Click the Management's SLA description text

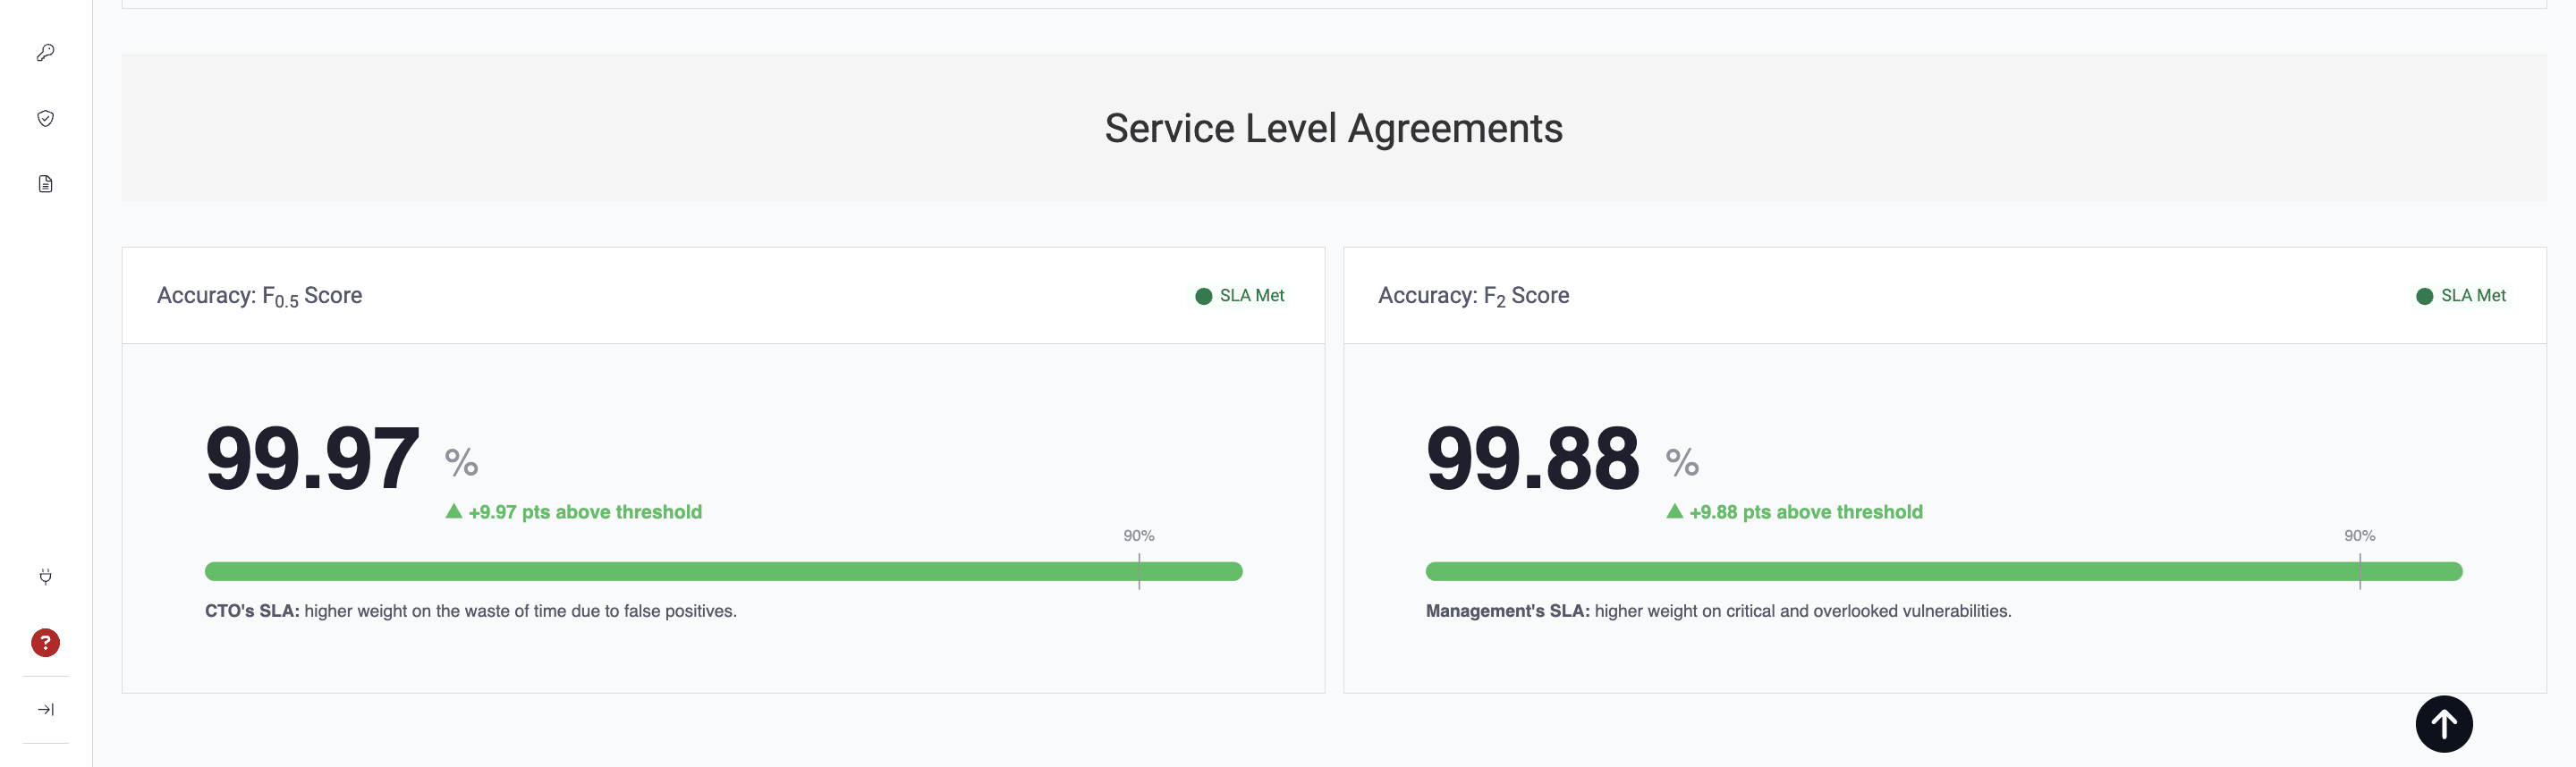(x=1718, y=611)
